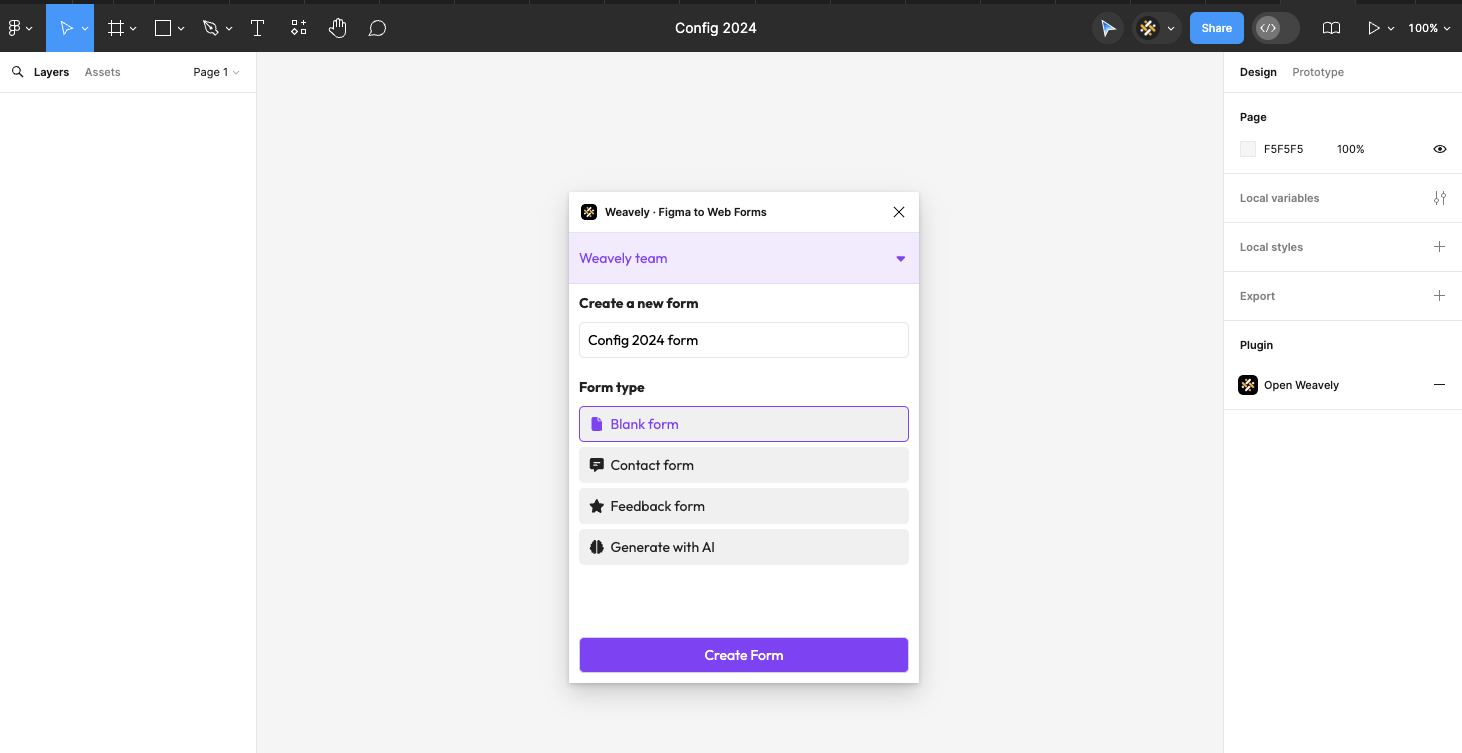This screenshot has width=1462, height=753.
Task: Open the library book icon
Action: click(1331, 28)
